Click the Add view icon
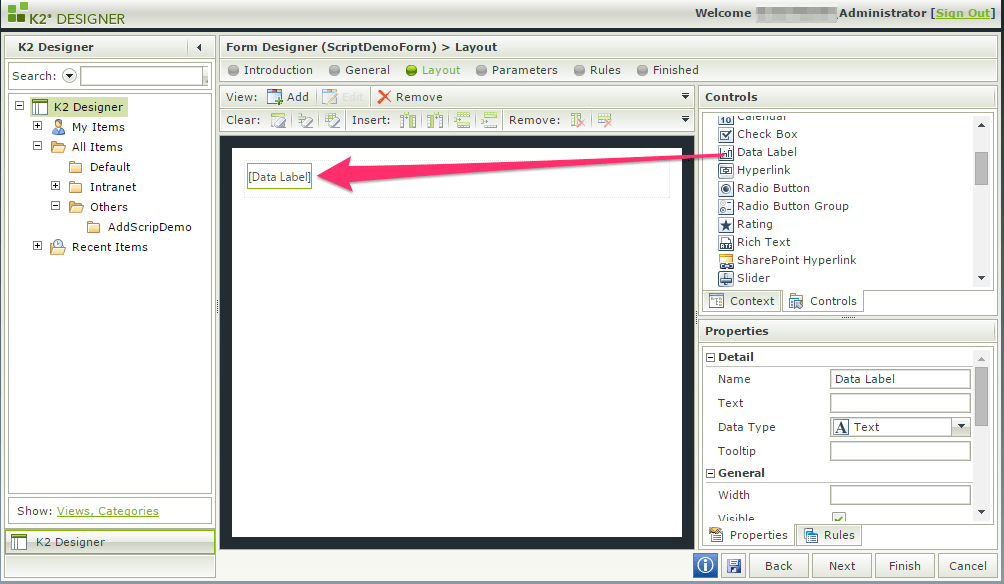The width and height of the screenshot is (1004, 584). pyautogui.click(x=288, y=96)
